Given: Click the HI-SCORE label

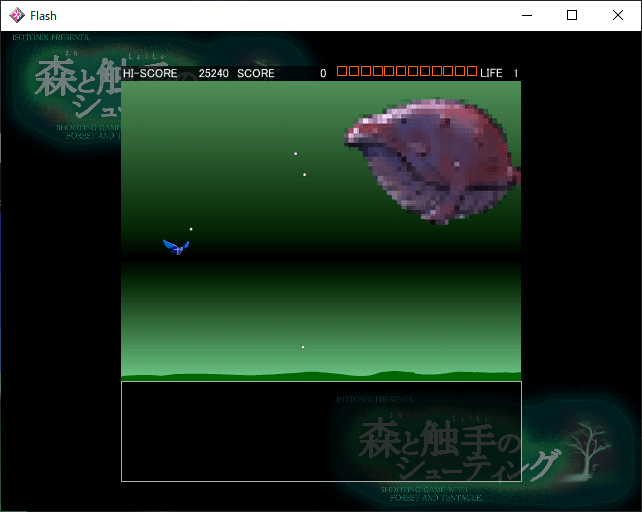Looking at the screenshot, I should click(x=151, y=73).
